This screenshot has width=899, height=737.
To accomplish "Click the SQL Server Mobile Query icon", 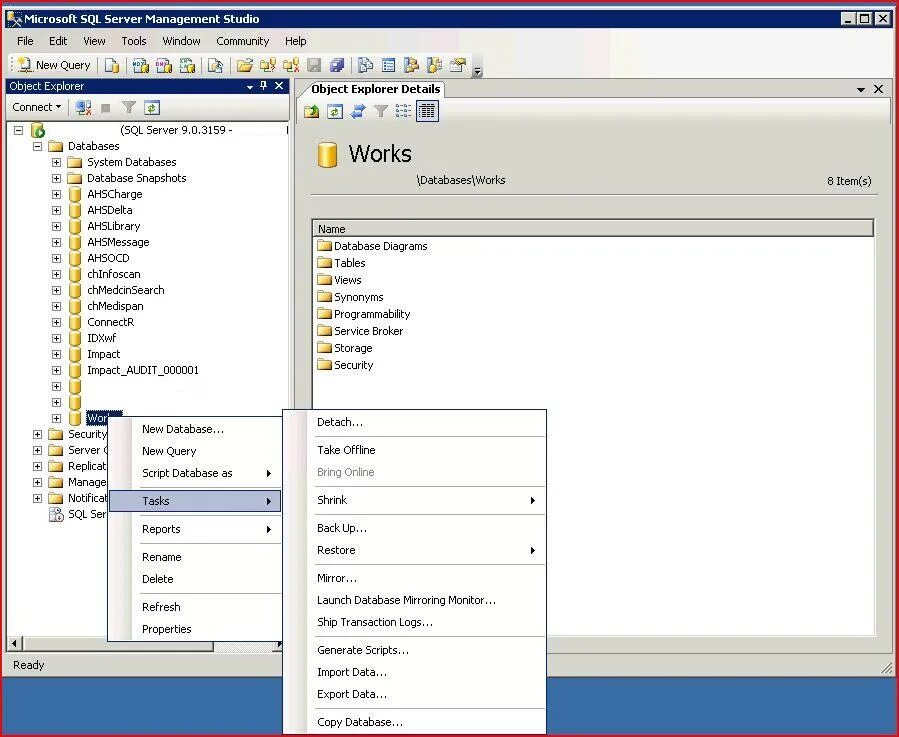I will click(x=215, y=65).
